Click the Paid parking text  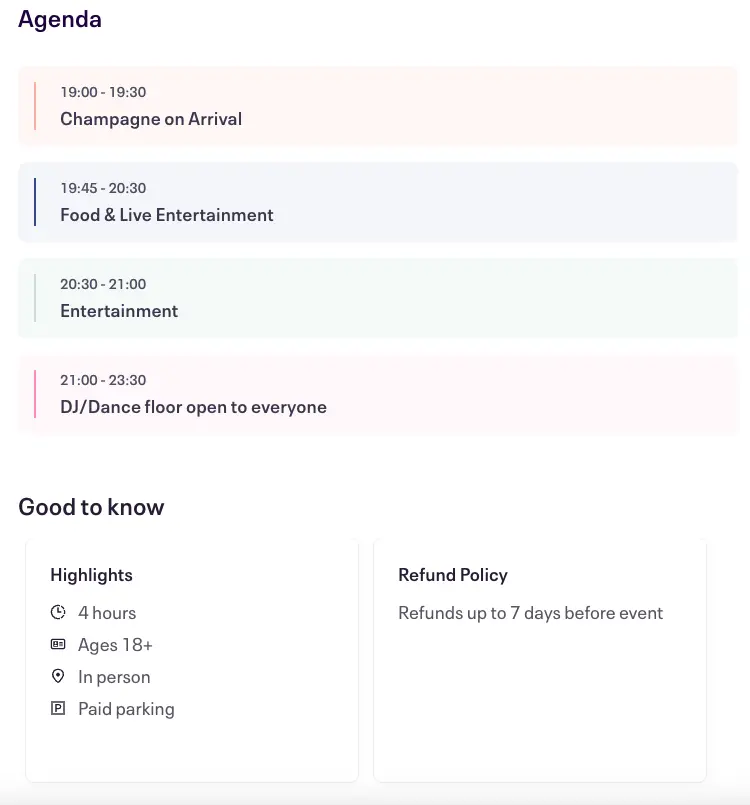(x=126, y=709)
